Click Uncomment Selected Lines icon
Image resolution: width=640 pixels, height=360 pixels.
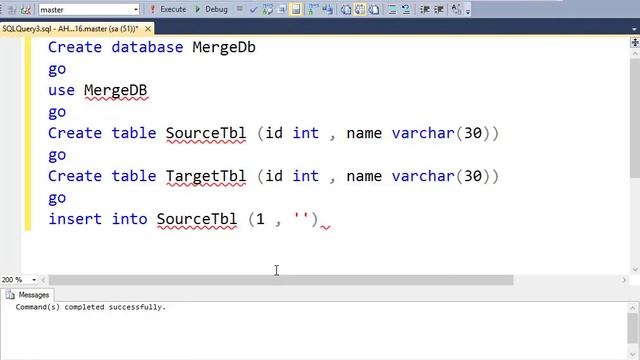pyautogui.click(x=406, y=9)
